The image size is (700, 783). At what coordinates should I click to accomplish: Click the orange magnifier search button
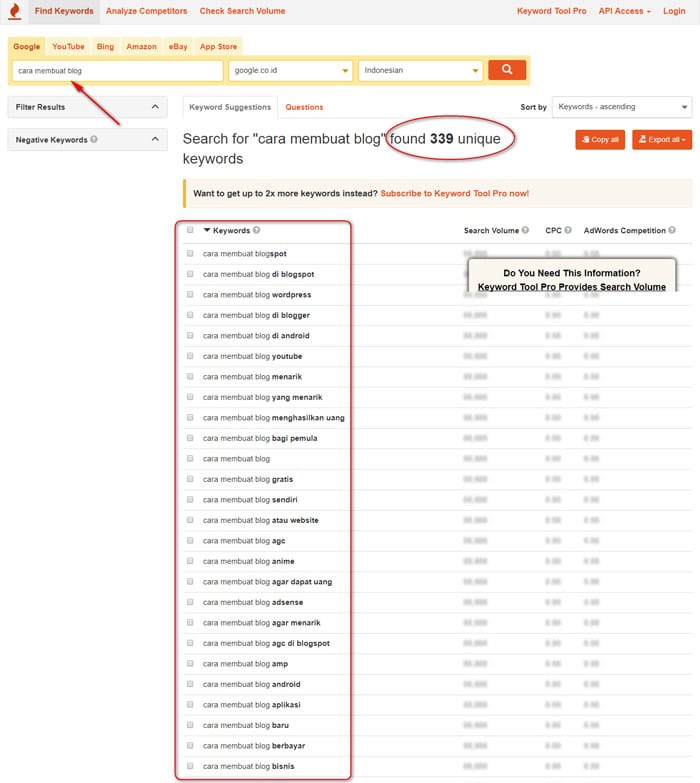tap(506, 70)
